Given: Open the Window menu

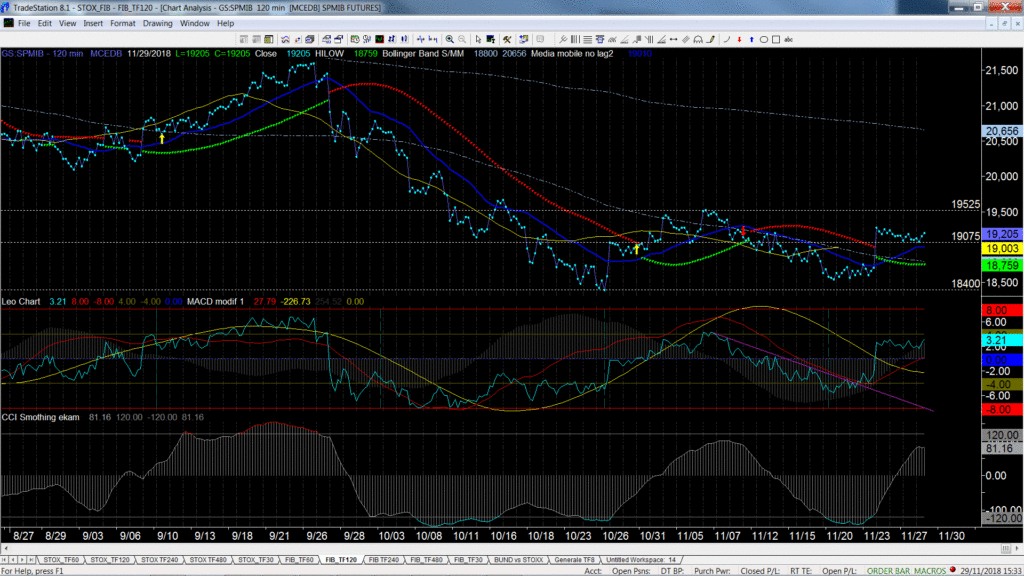Looking at the screenshot, I should click(195, 23).
